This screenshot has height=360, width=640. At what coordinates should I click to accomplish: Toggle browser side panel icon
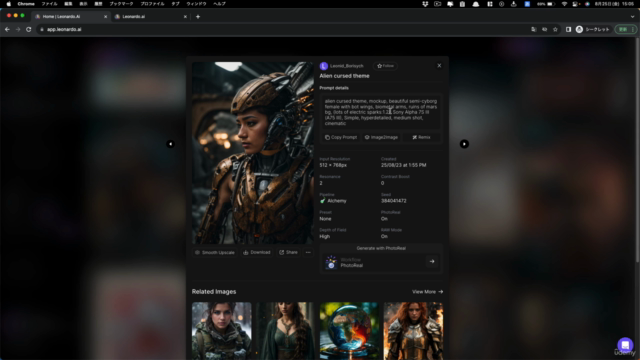tap(568, 29)
